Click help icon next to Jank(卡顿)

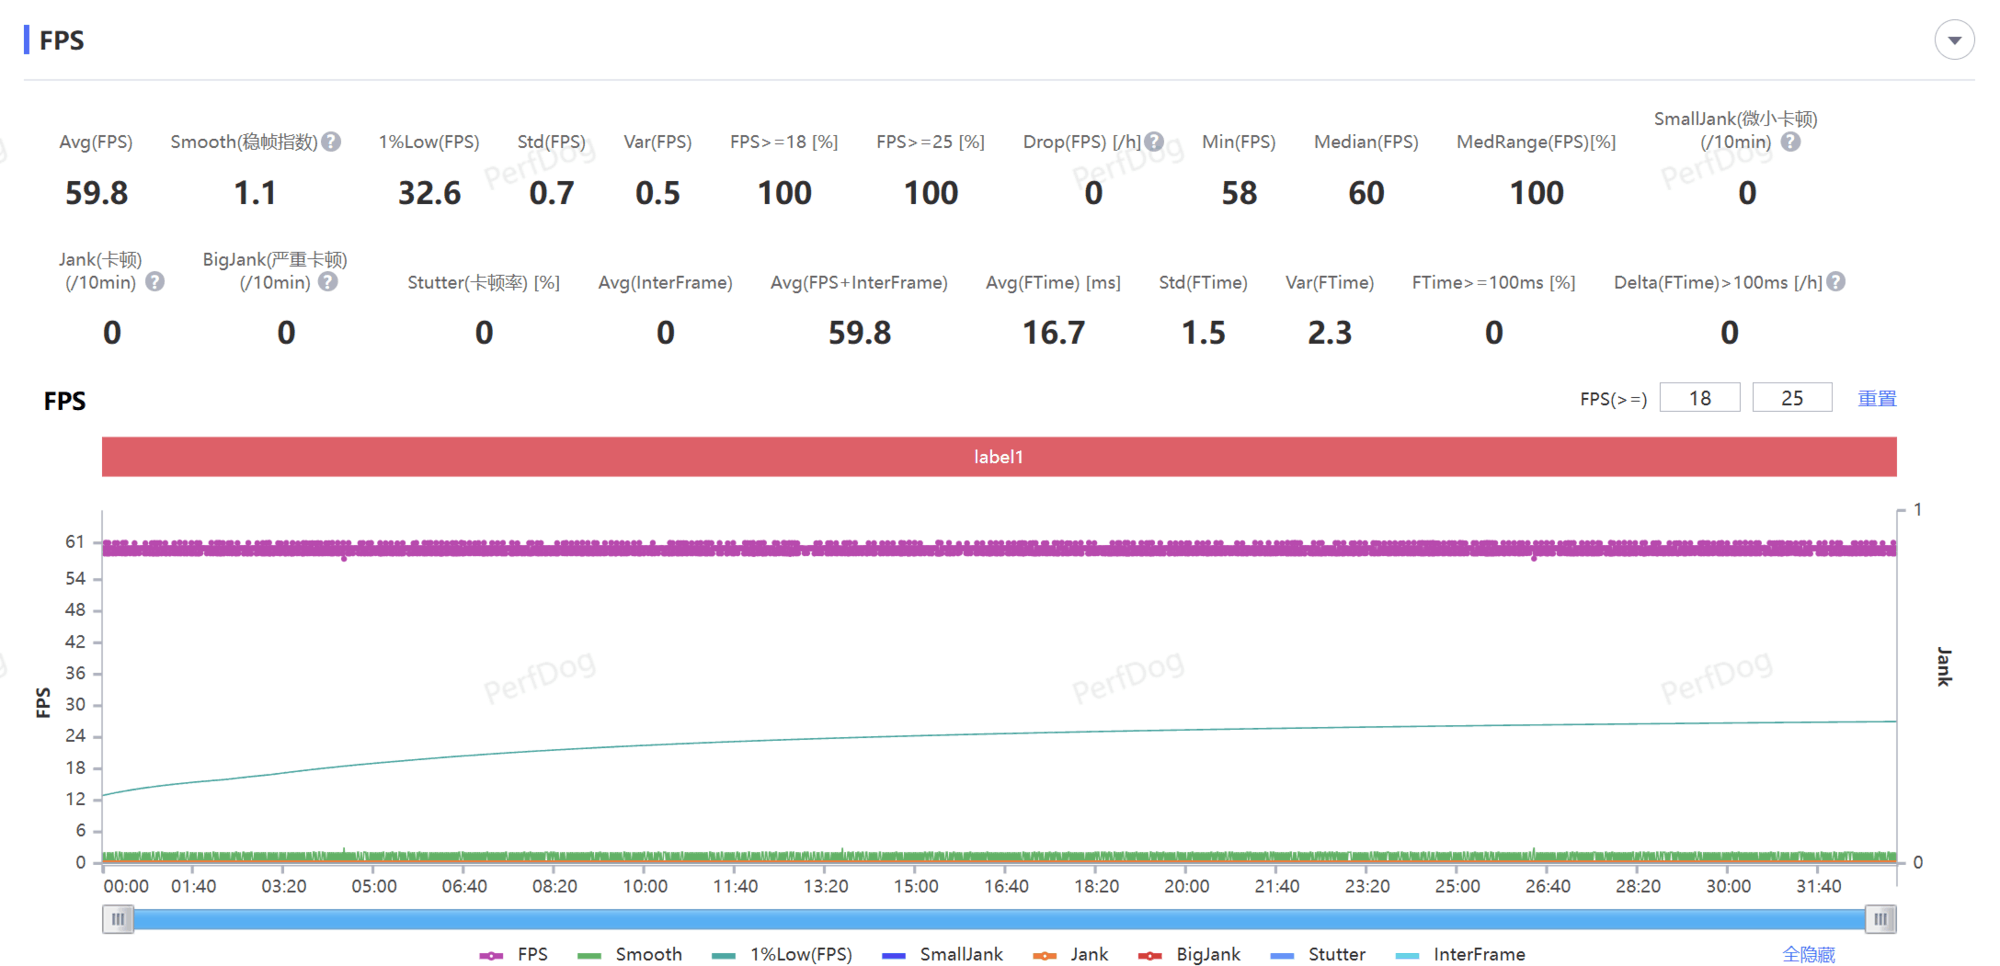(155, 282)
